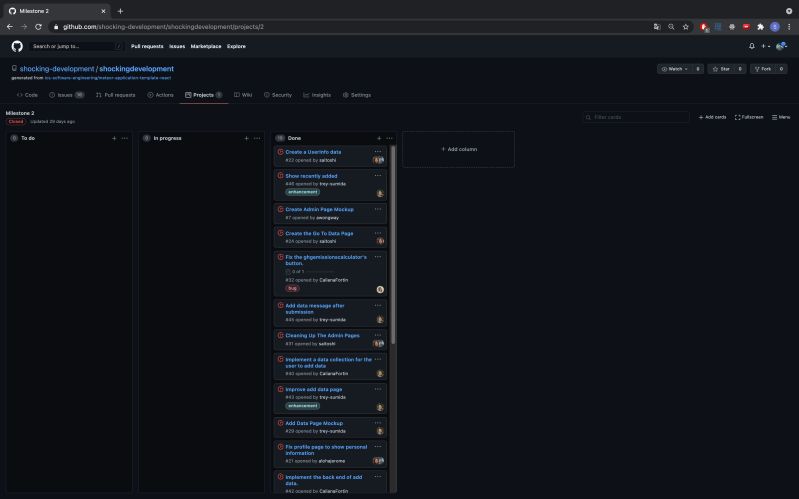Screen dimensions: 799x499
Task: Fork the repository with the Fork button
Action: pos(763,69)
